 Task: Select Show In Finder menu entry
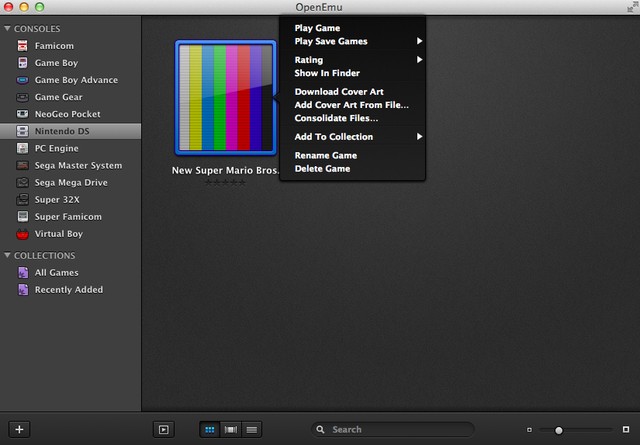pos(327,73)
